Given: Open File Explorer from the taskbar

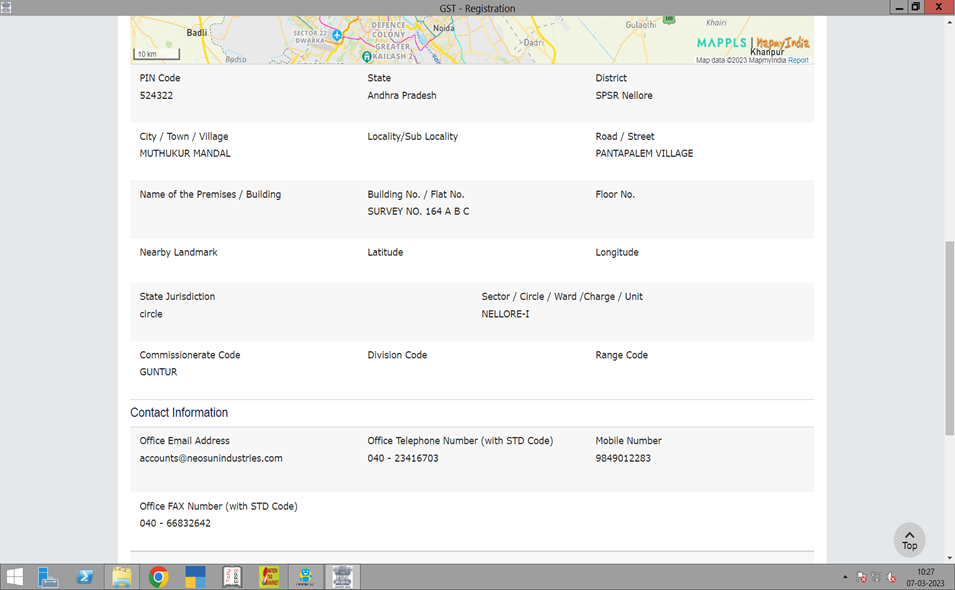Looking at the screenshot, I should (x=122, y=577).
